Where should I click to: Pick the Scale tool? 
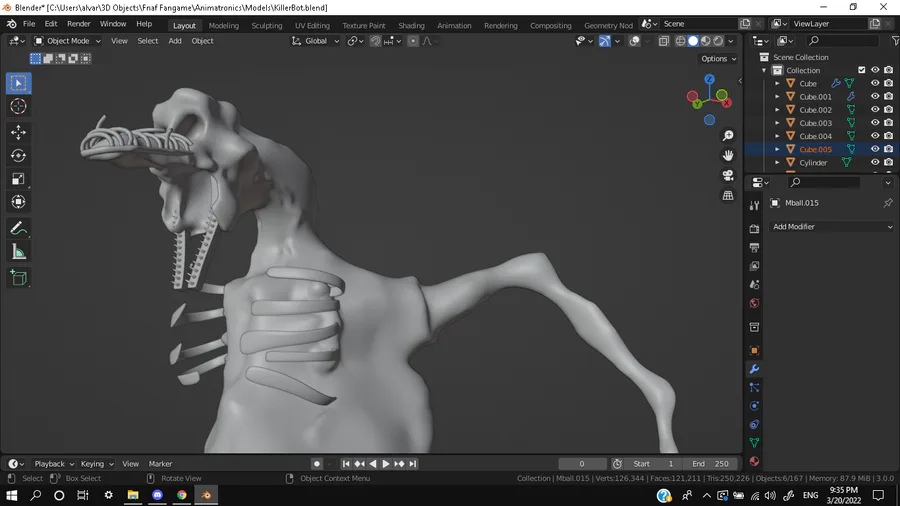coord(18,179)
